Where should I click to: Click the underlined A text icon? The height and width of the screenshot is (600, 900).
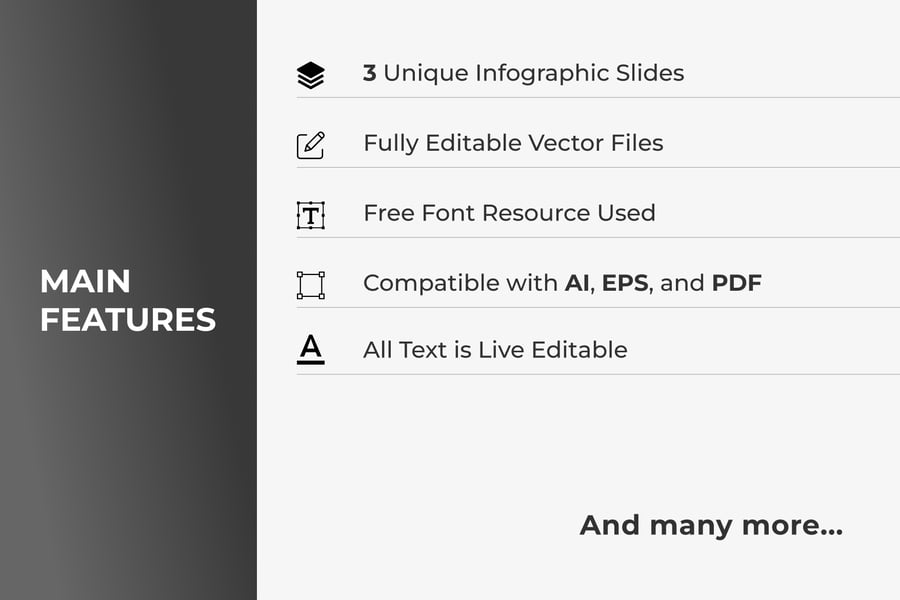point(311,350)
